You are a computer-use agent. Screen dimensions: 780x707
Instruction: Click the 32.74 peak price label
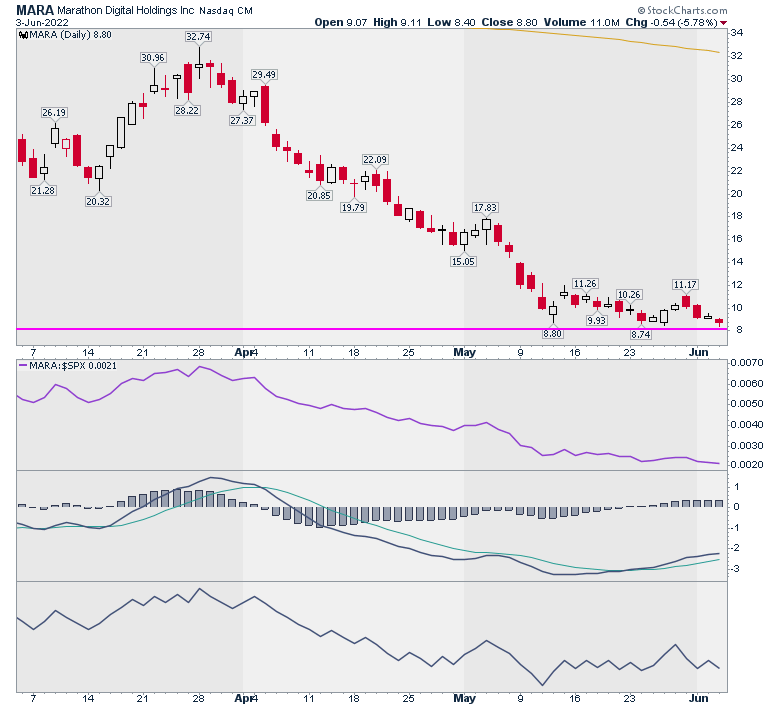[x=198, y=37]
